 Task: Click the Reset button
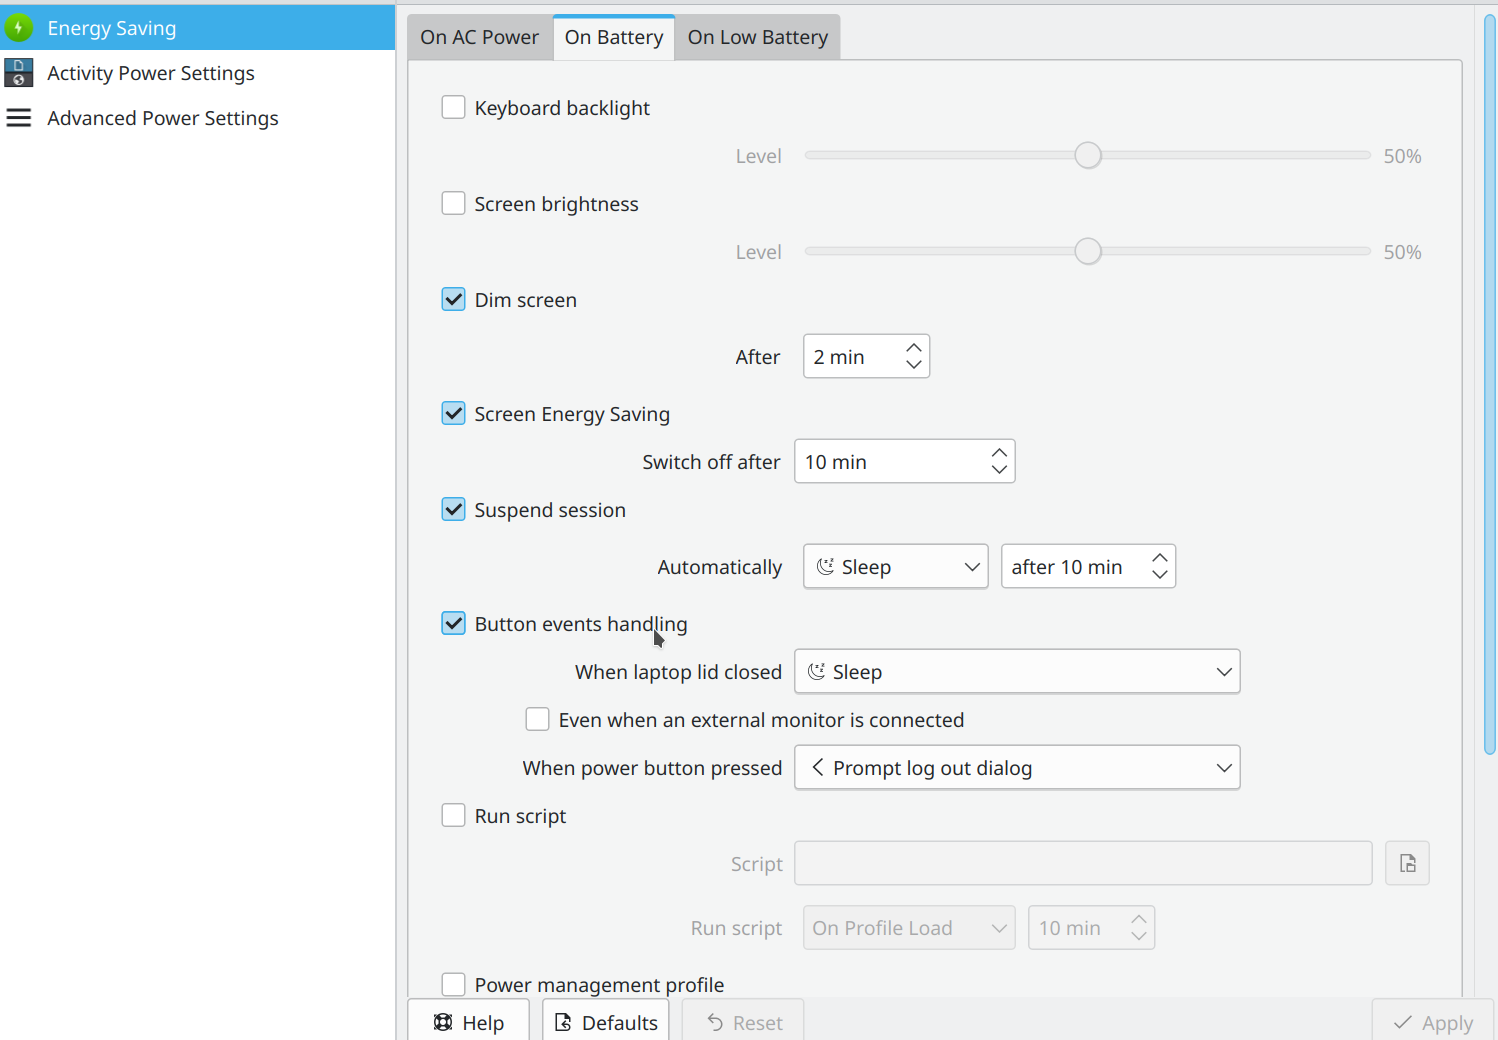click(x=743, y=1022)
